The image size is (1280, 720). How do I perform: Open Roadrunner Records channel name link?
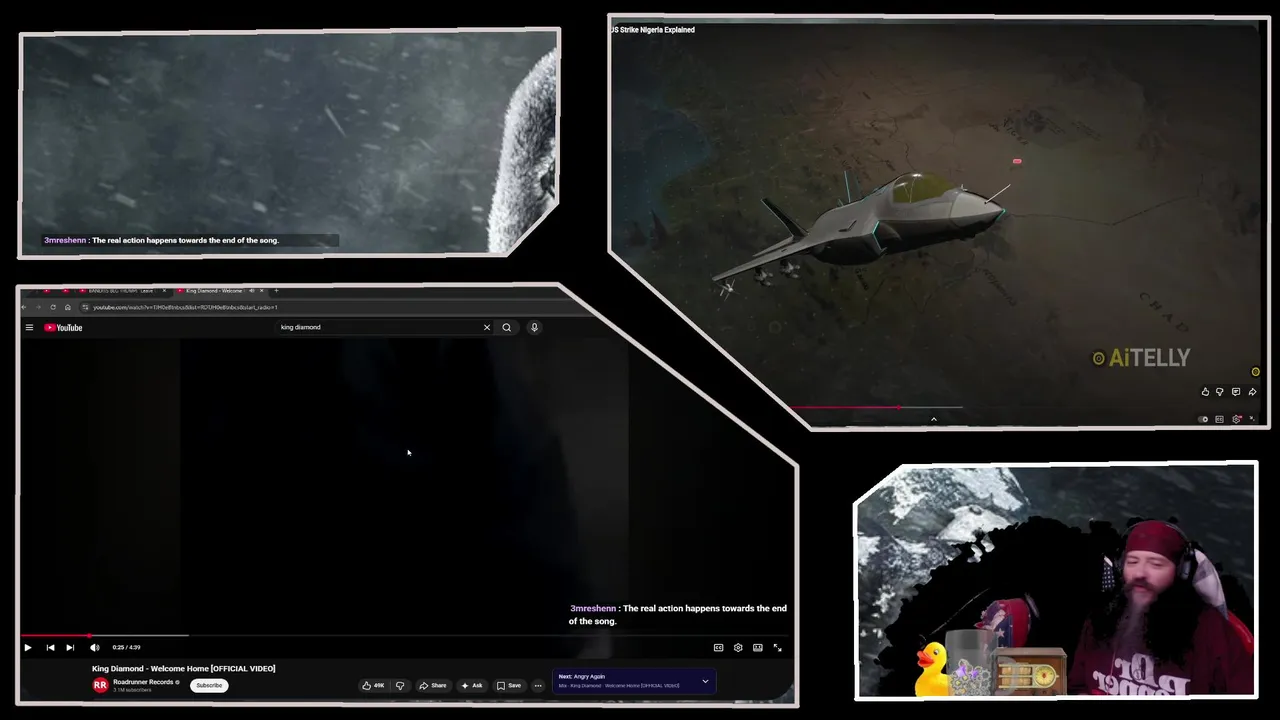[143, 682]
